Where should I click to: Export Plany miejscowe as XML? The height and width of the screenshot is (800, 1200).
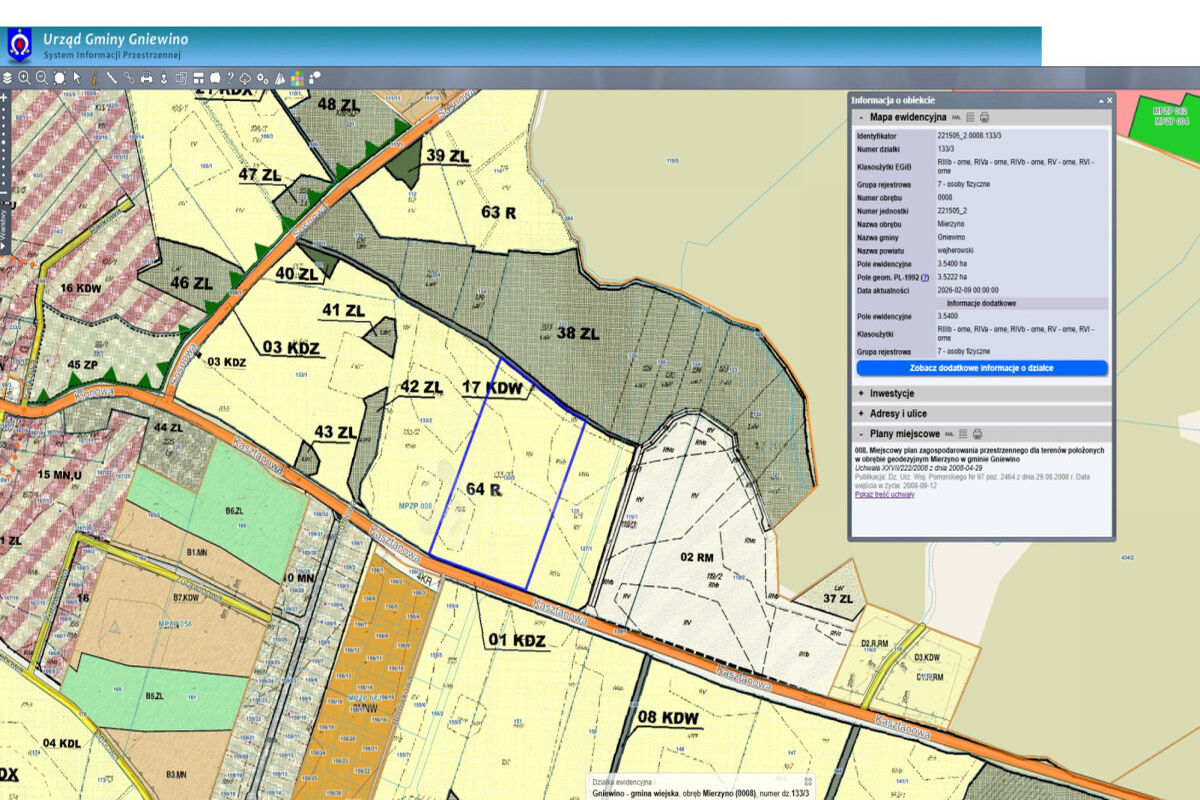click(950, 434)
